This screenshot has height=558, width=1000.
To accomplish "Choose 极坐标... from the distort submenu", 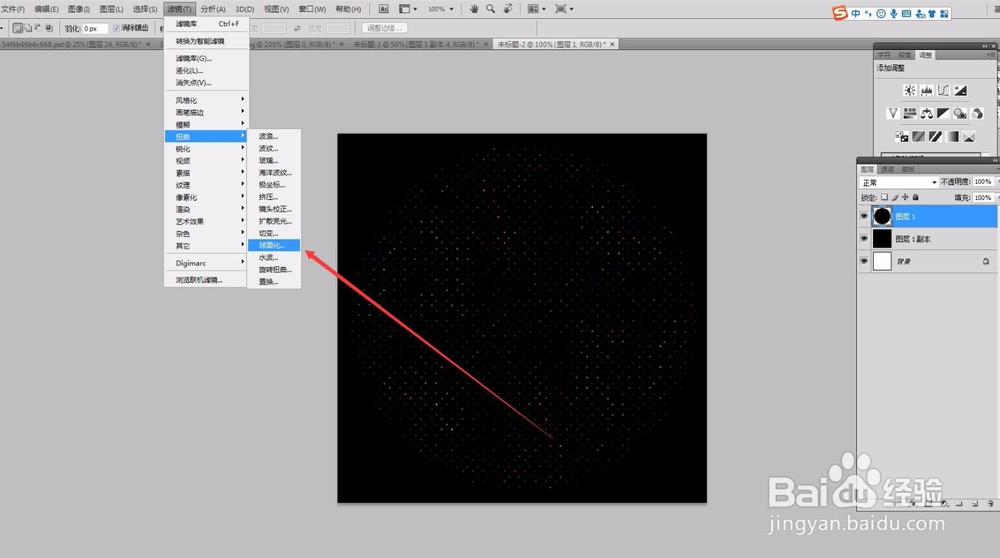I will click(274, 185).
